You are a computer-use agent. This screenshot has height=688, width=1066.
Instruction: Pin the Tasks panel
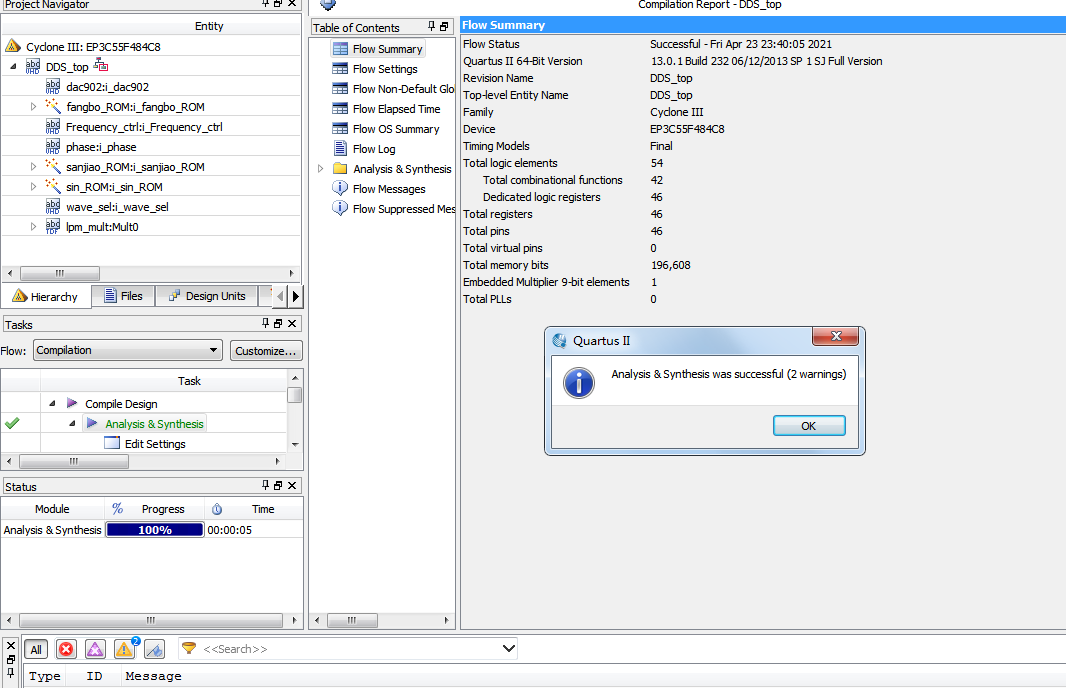pyautogui.click(x=266, y=324)
